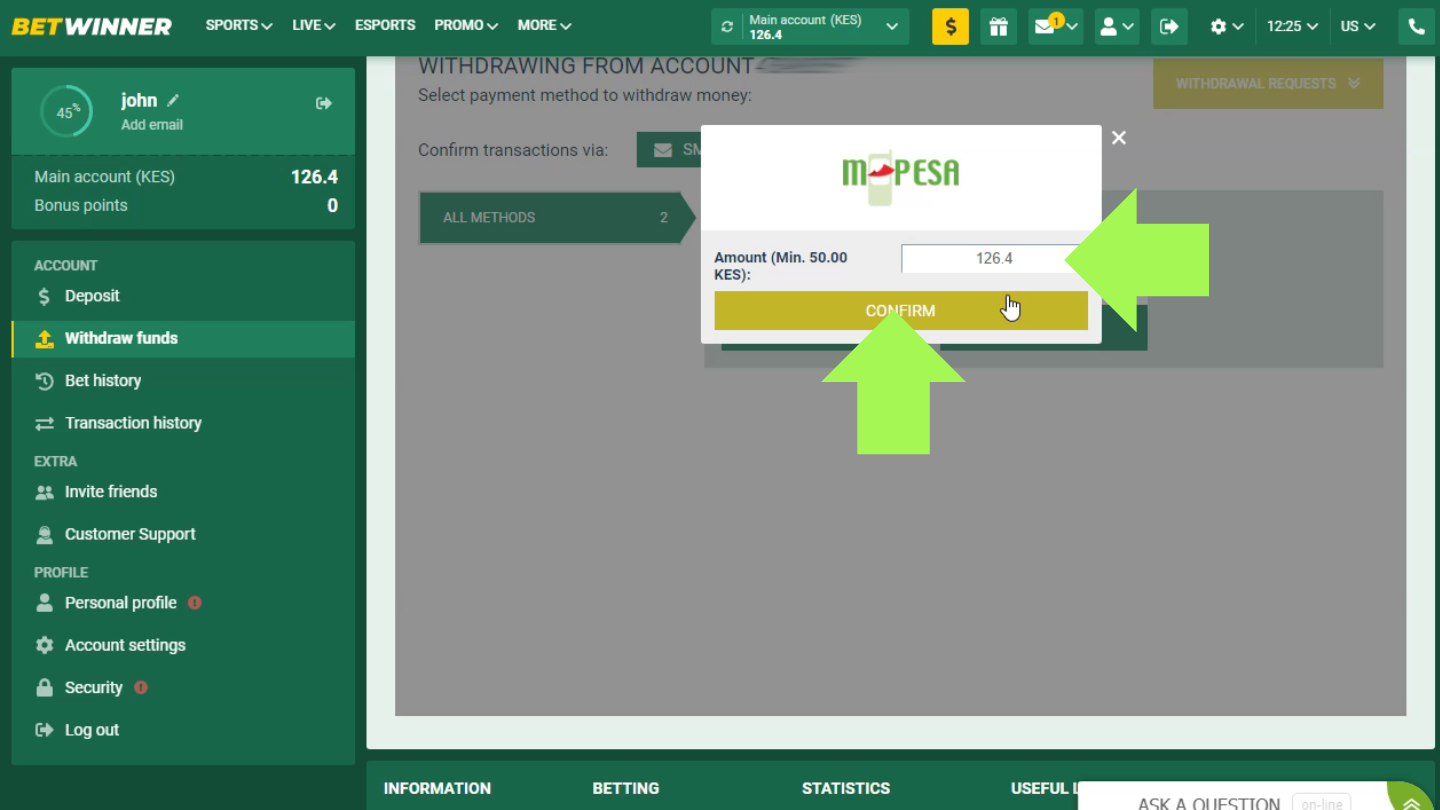Image resolution: width=1440 pixels, height=810 pixels.
Task: Click the logout arrow icon in top bar
Action: pos(1168,27)
